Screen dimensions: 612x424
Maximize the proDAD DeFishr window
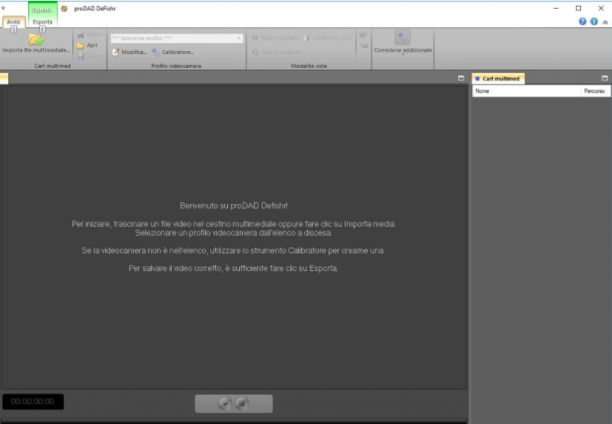pyautogui.click(x=578, y=8)
